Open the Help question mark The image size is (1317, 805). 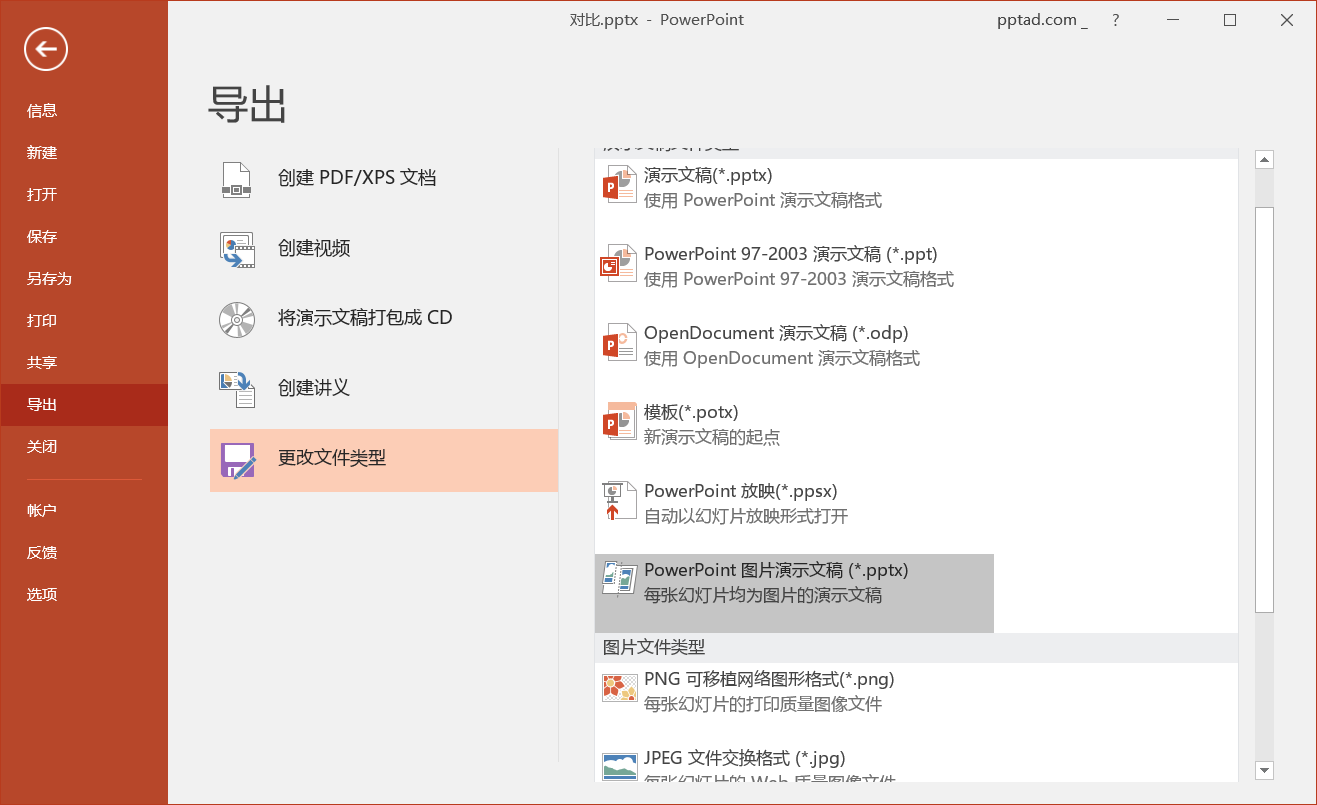click(x=1116, y=20)
